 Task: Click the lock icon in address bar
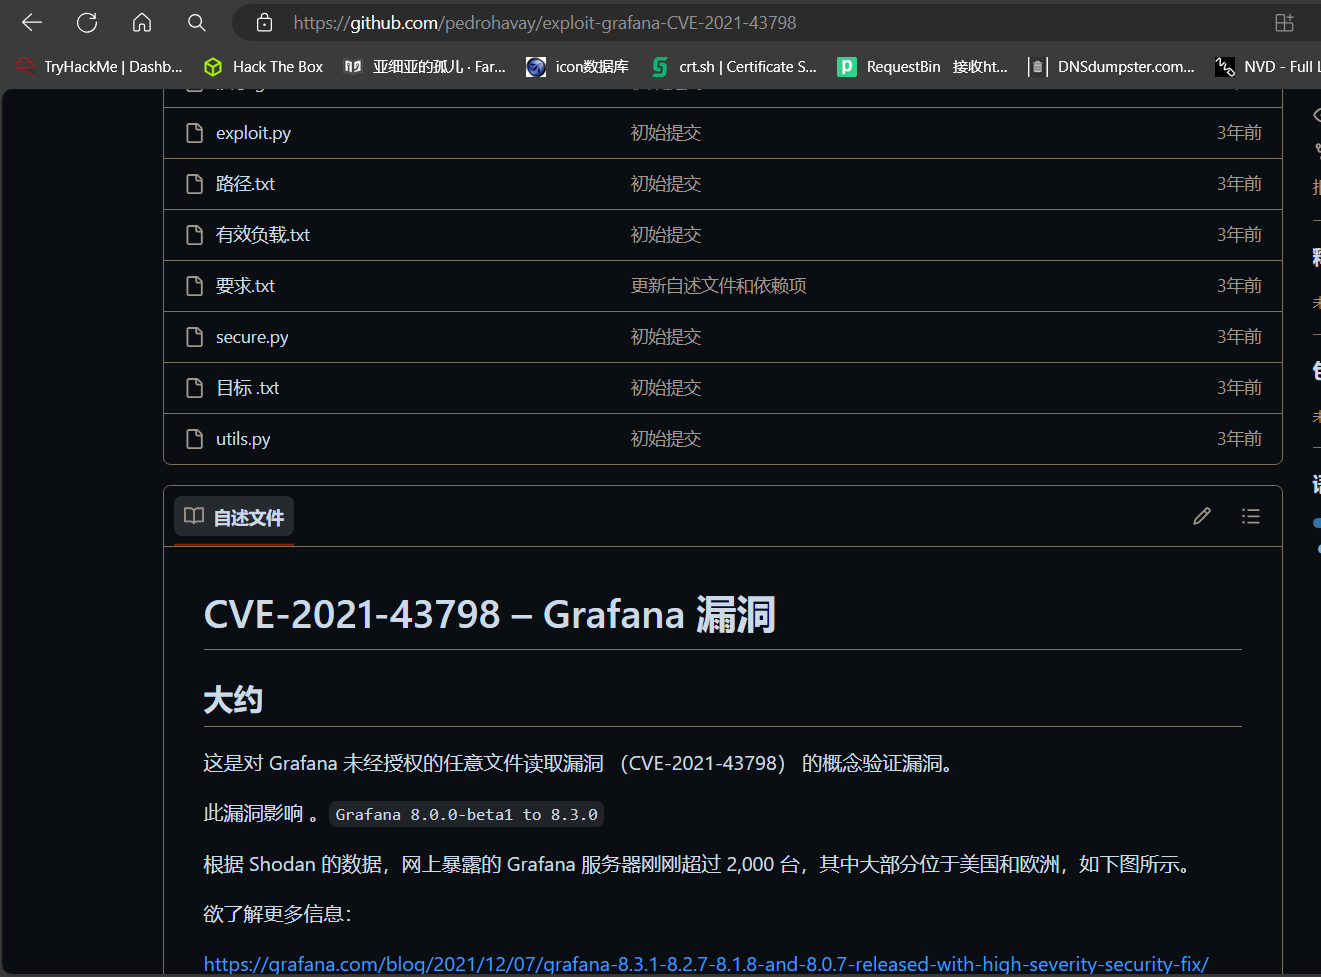tap(264, 22)
